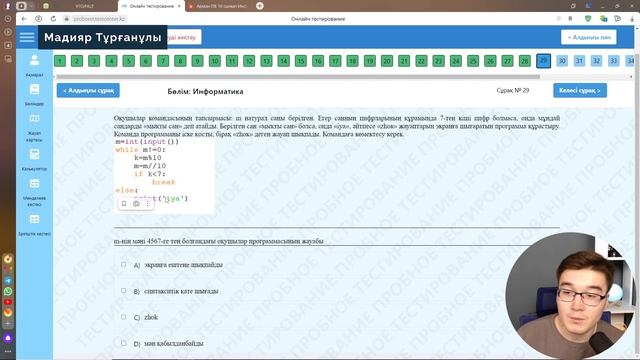
Task: Click the bookmark icon in the address bar
Action: 570,19
